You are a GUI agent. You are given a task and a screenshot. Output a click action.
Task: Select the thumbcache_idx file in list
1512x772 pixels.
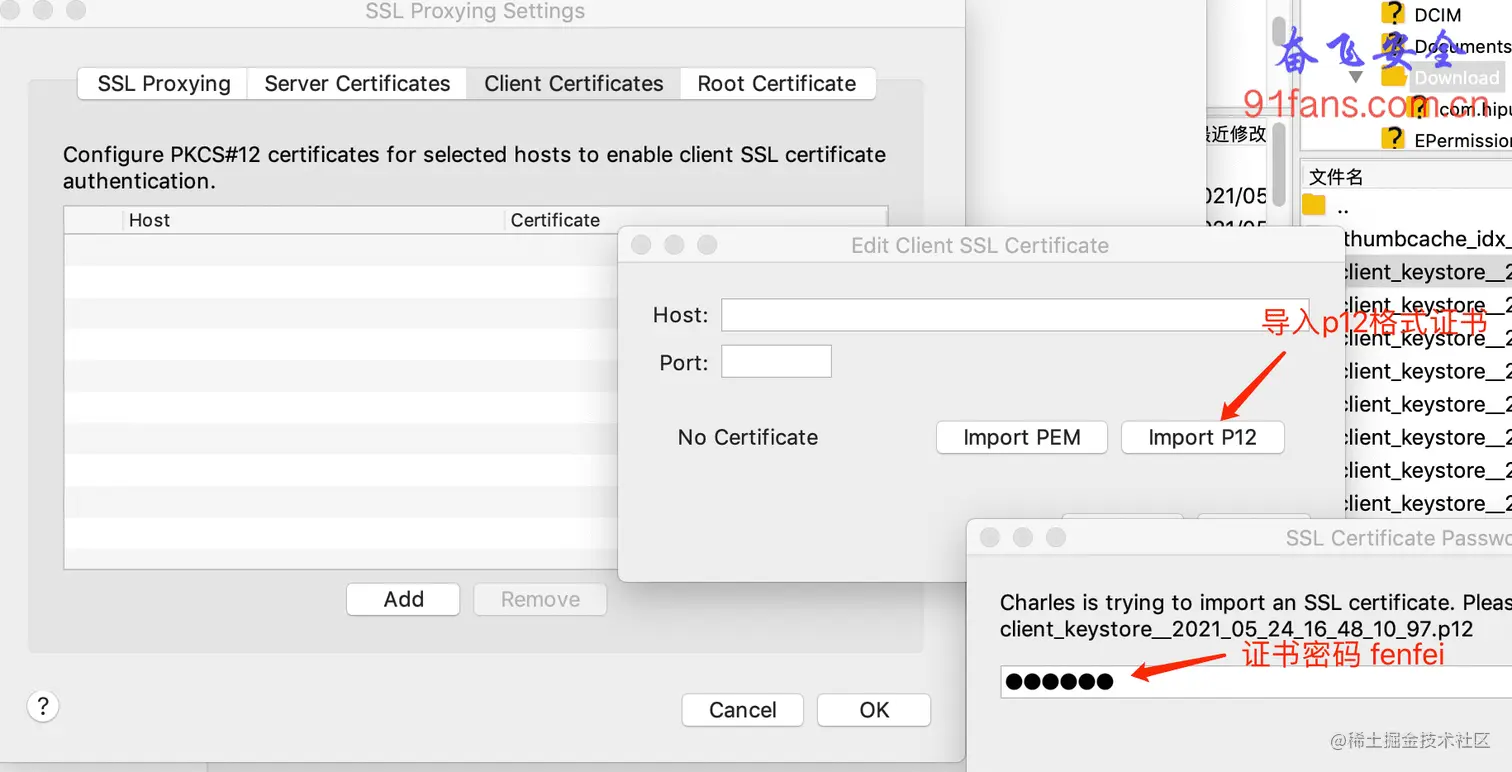coord(1425,239)
